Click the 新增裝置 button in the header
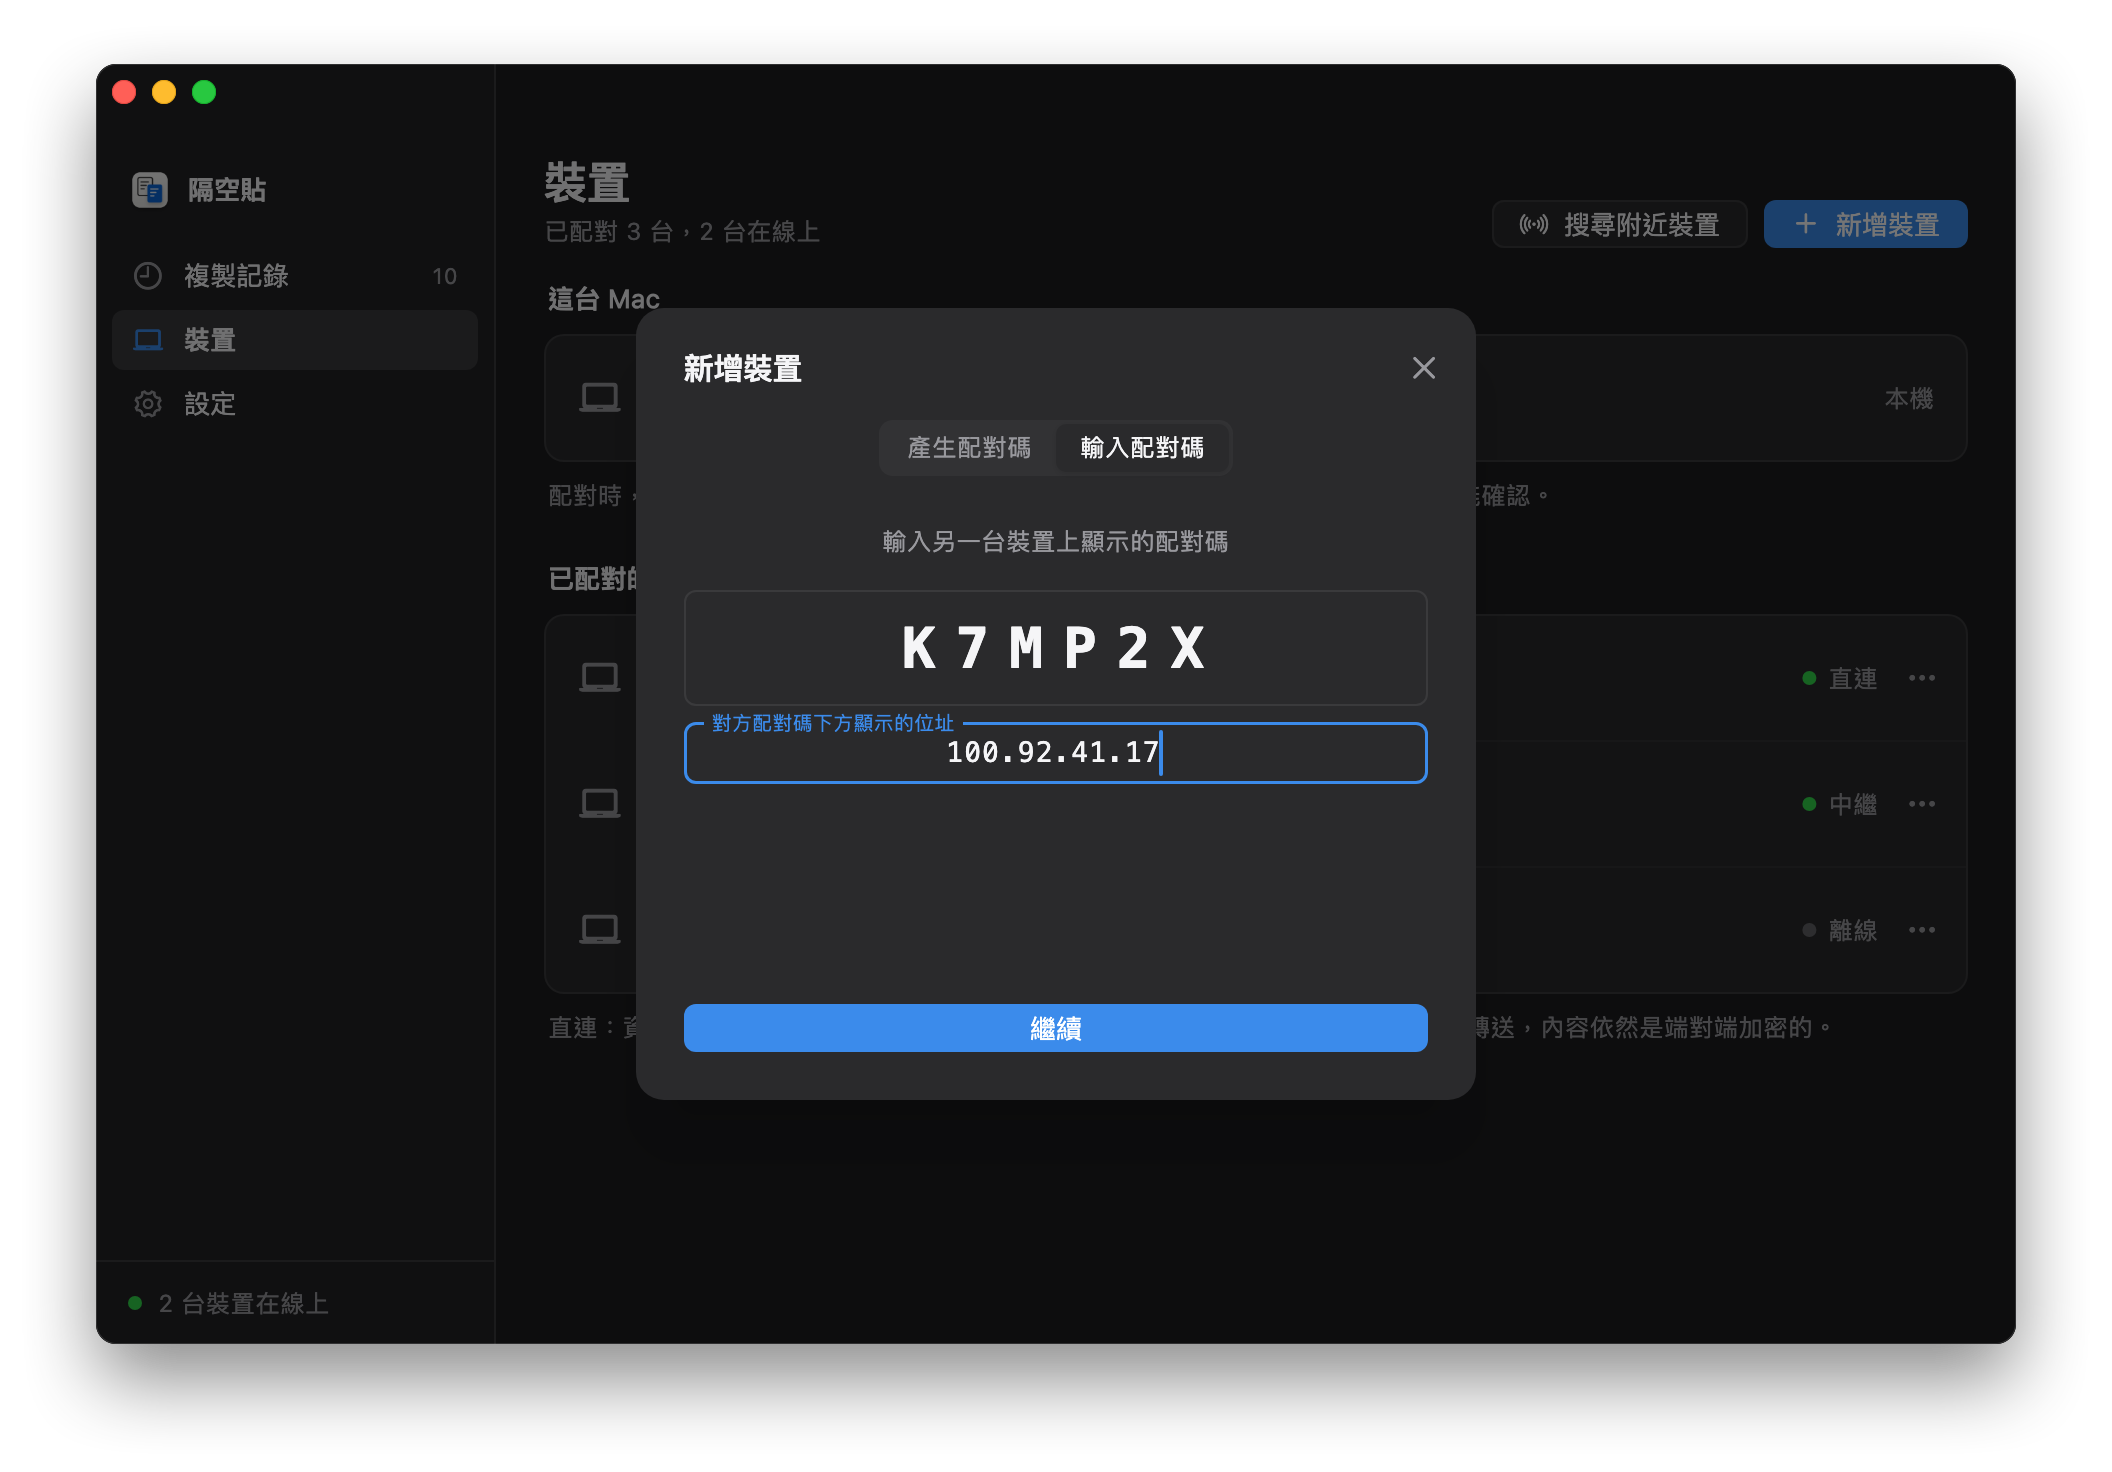Screen dimensions: 2112x1472 pos(1865,224)
